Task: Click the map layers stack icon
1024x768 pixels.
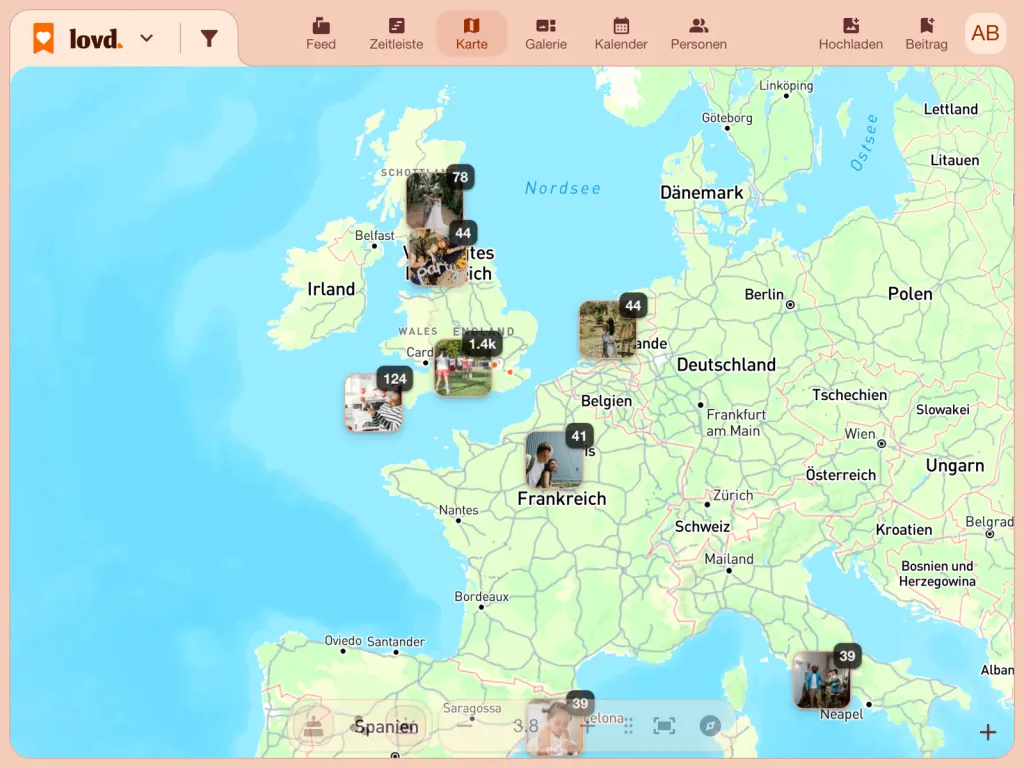Action: [314, 726]
